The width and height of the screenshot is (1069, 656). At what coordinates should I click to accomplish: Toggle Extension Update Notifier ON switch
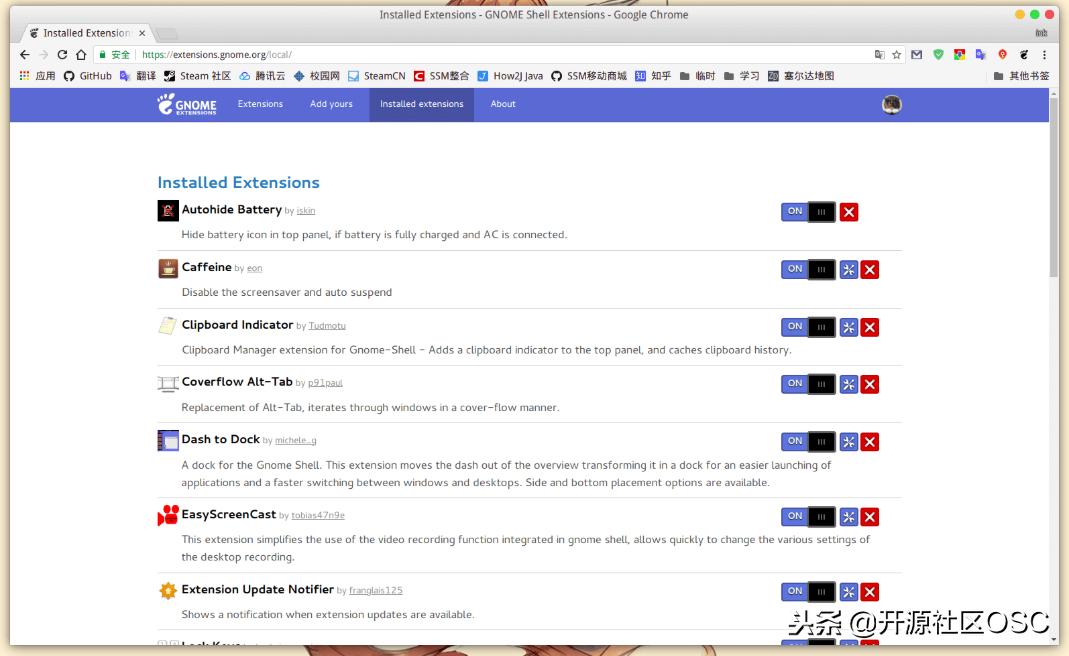[x=808, y=592]
